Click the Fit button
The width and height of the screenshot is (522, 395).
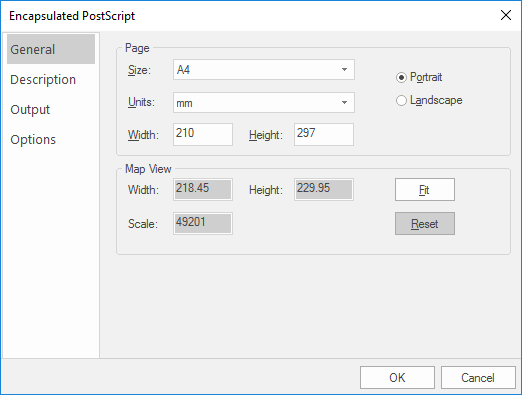point(425,190)
